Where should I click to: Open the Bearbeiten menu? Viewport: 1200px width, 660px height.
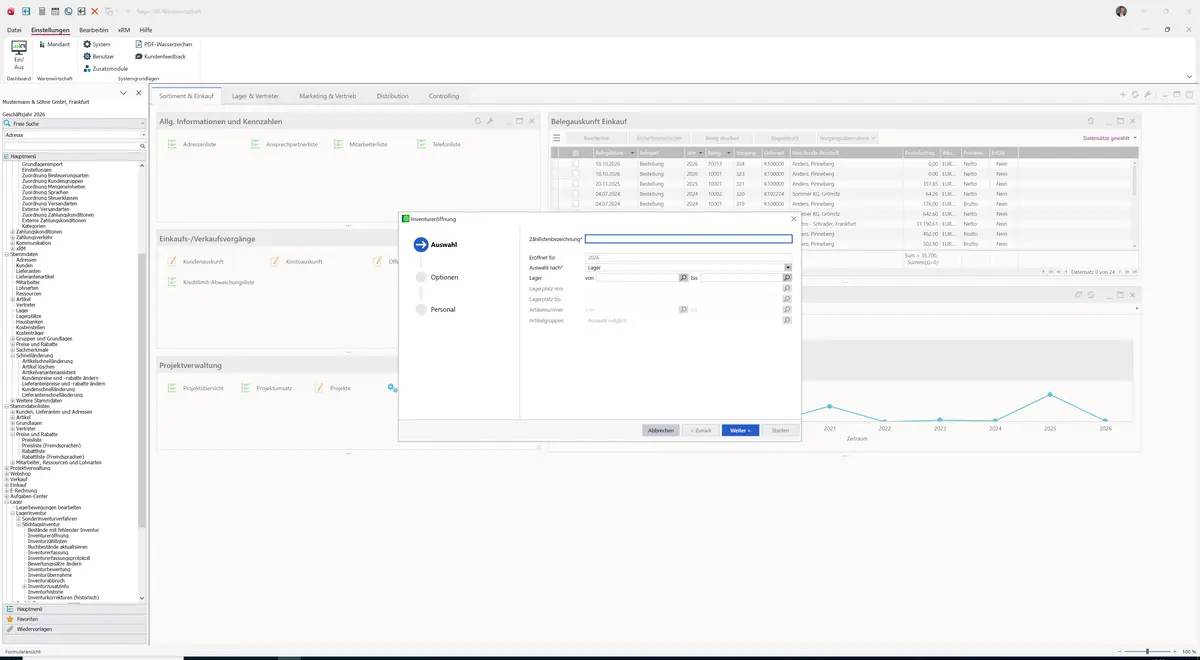coord(93,30)
